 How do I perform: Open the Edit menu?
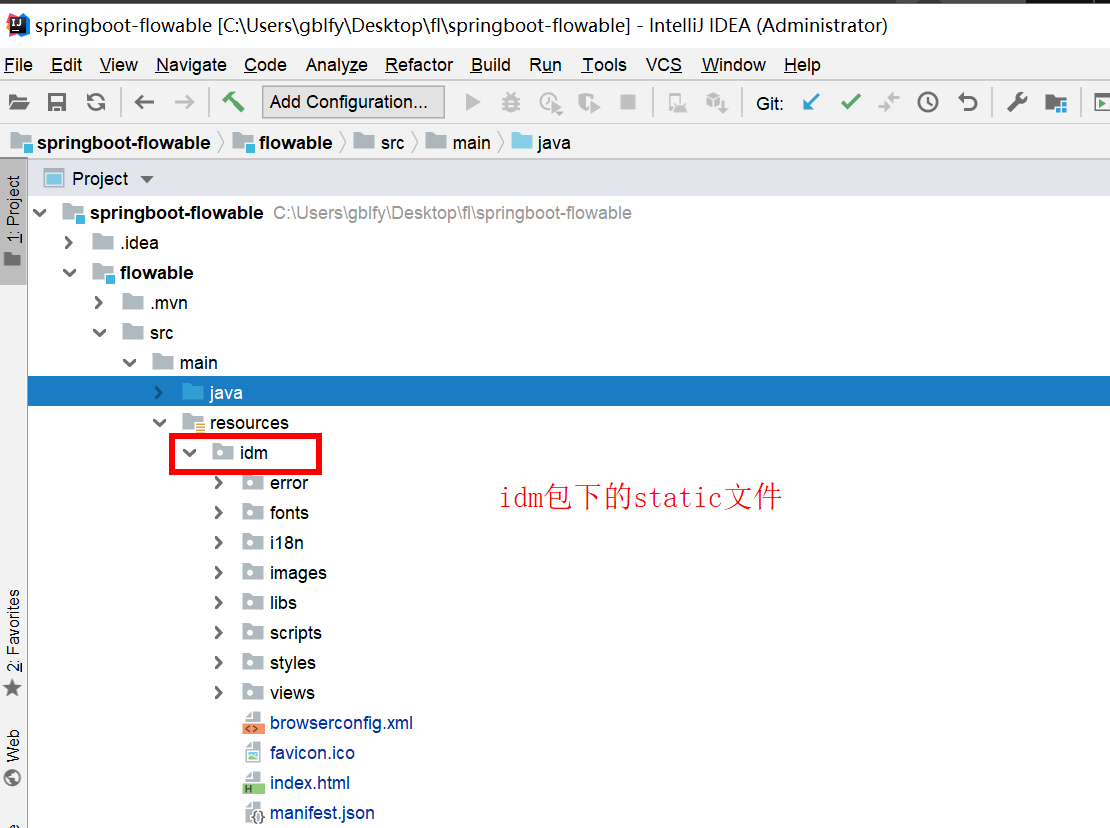66,65
